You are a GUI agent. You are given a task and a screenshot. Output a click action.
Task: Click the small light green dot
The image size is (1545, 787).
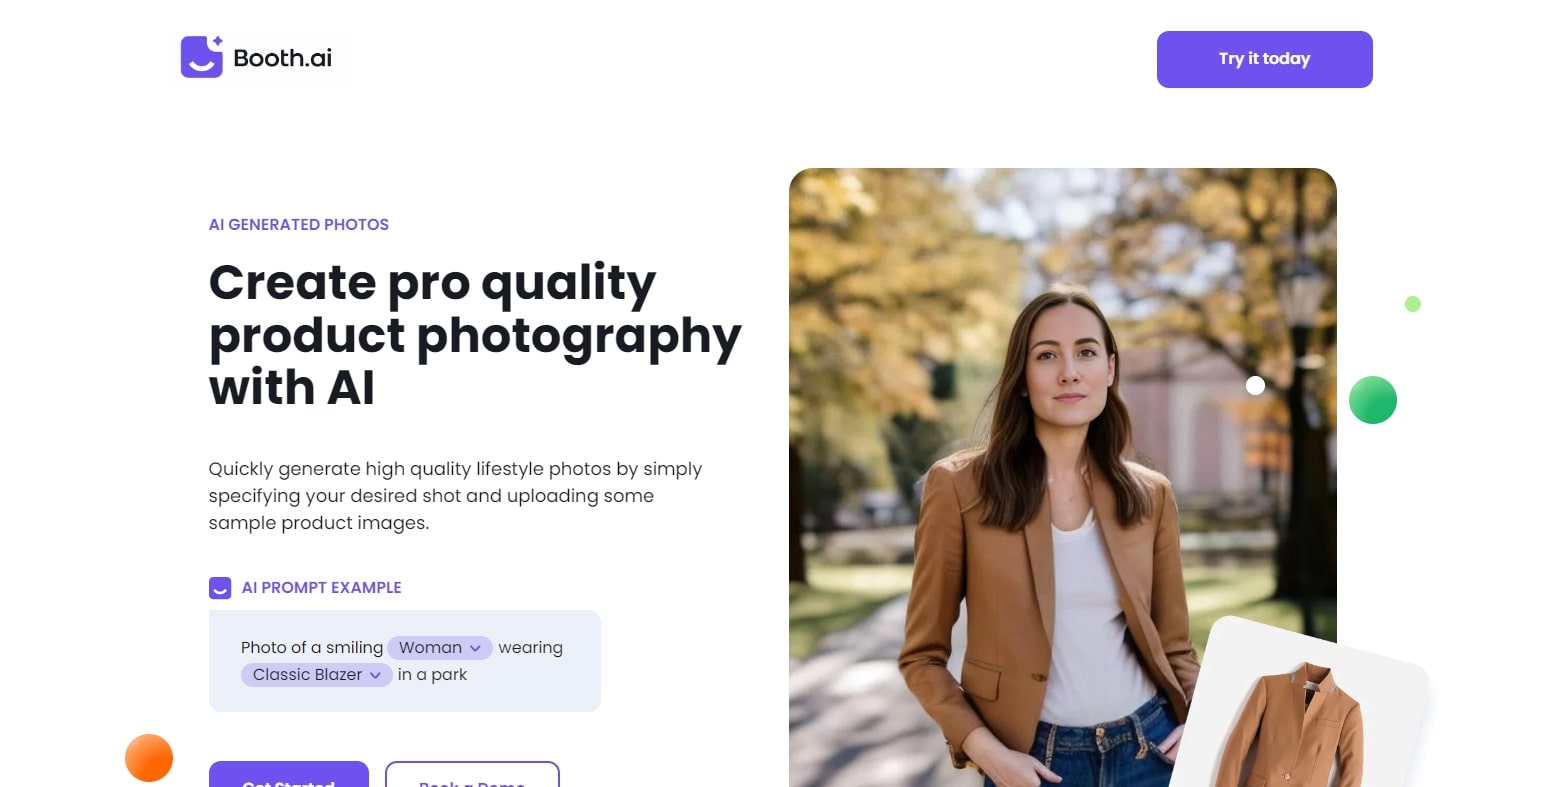[1413, 304]
